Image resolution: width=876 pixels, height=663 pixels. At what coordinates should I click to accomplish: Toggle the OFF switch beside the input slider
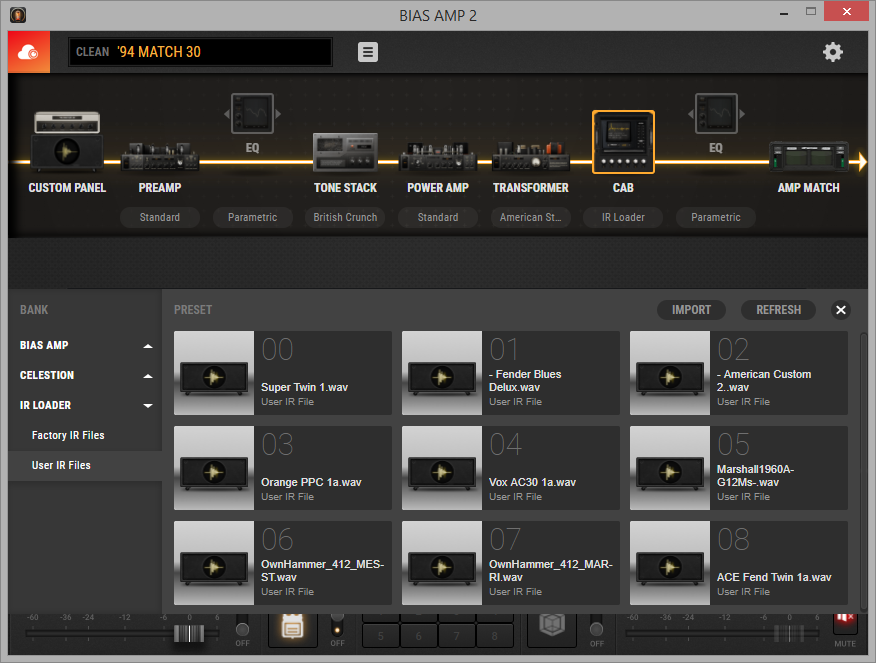tap(242, 629)
